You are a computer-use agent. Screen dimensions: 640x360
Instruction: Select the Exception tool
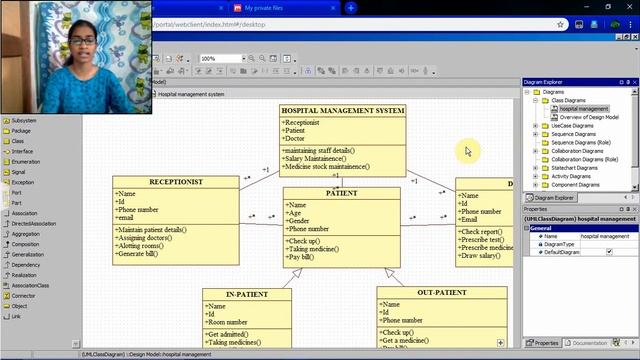(x=18, y=182)
